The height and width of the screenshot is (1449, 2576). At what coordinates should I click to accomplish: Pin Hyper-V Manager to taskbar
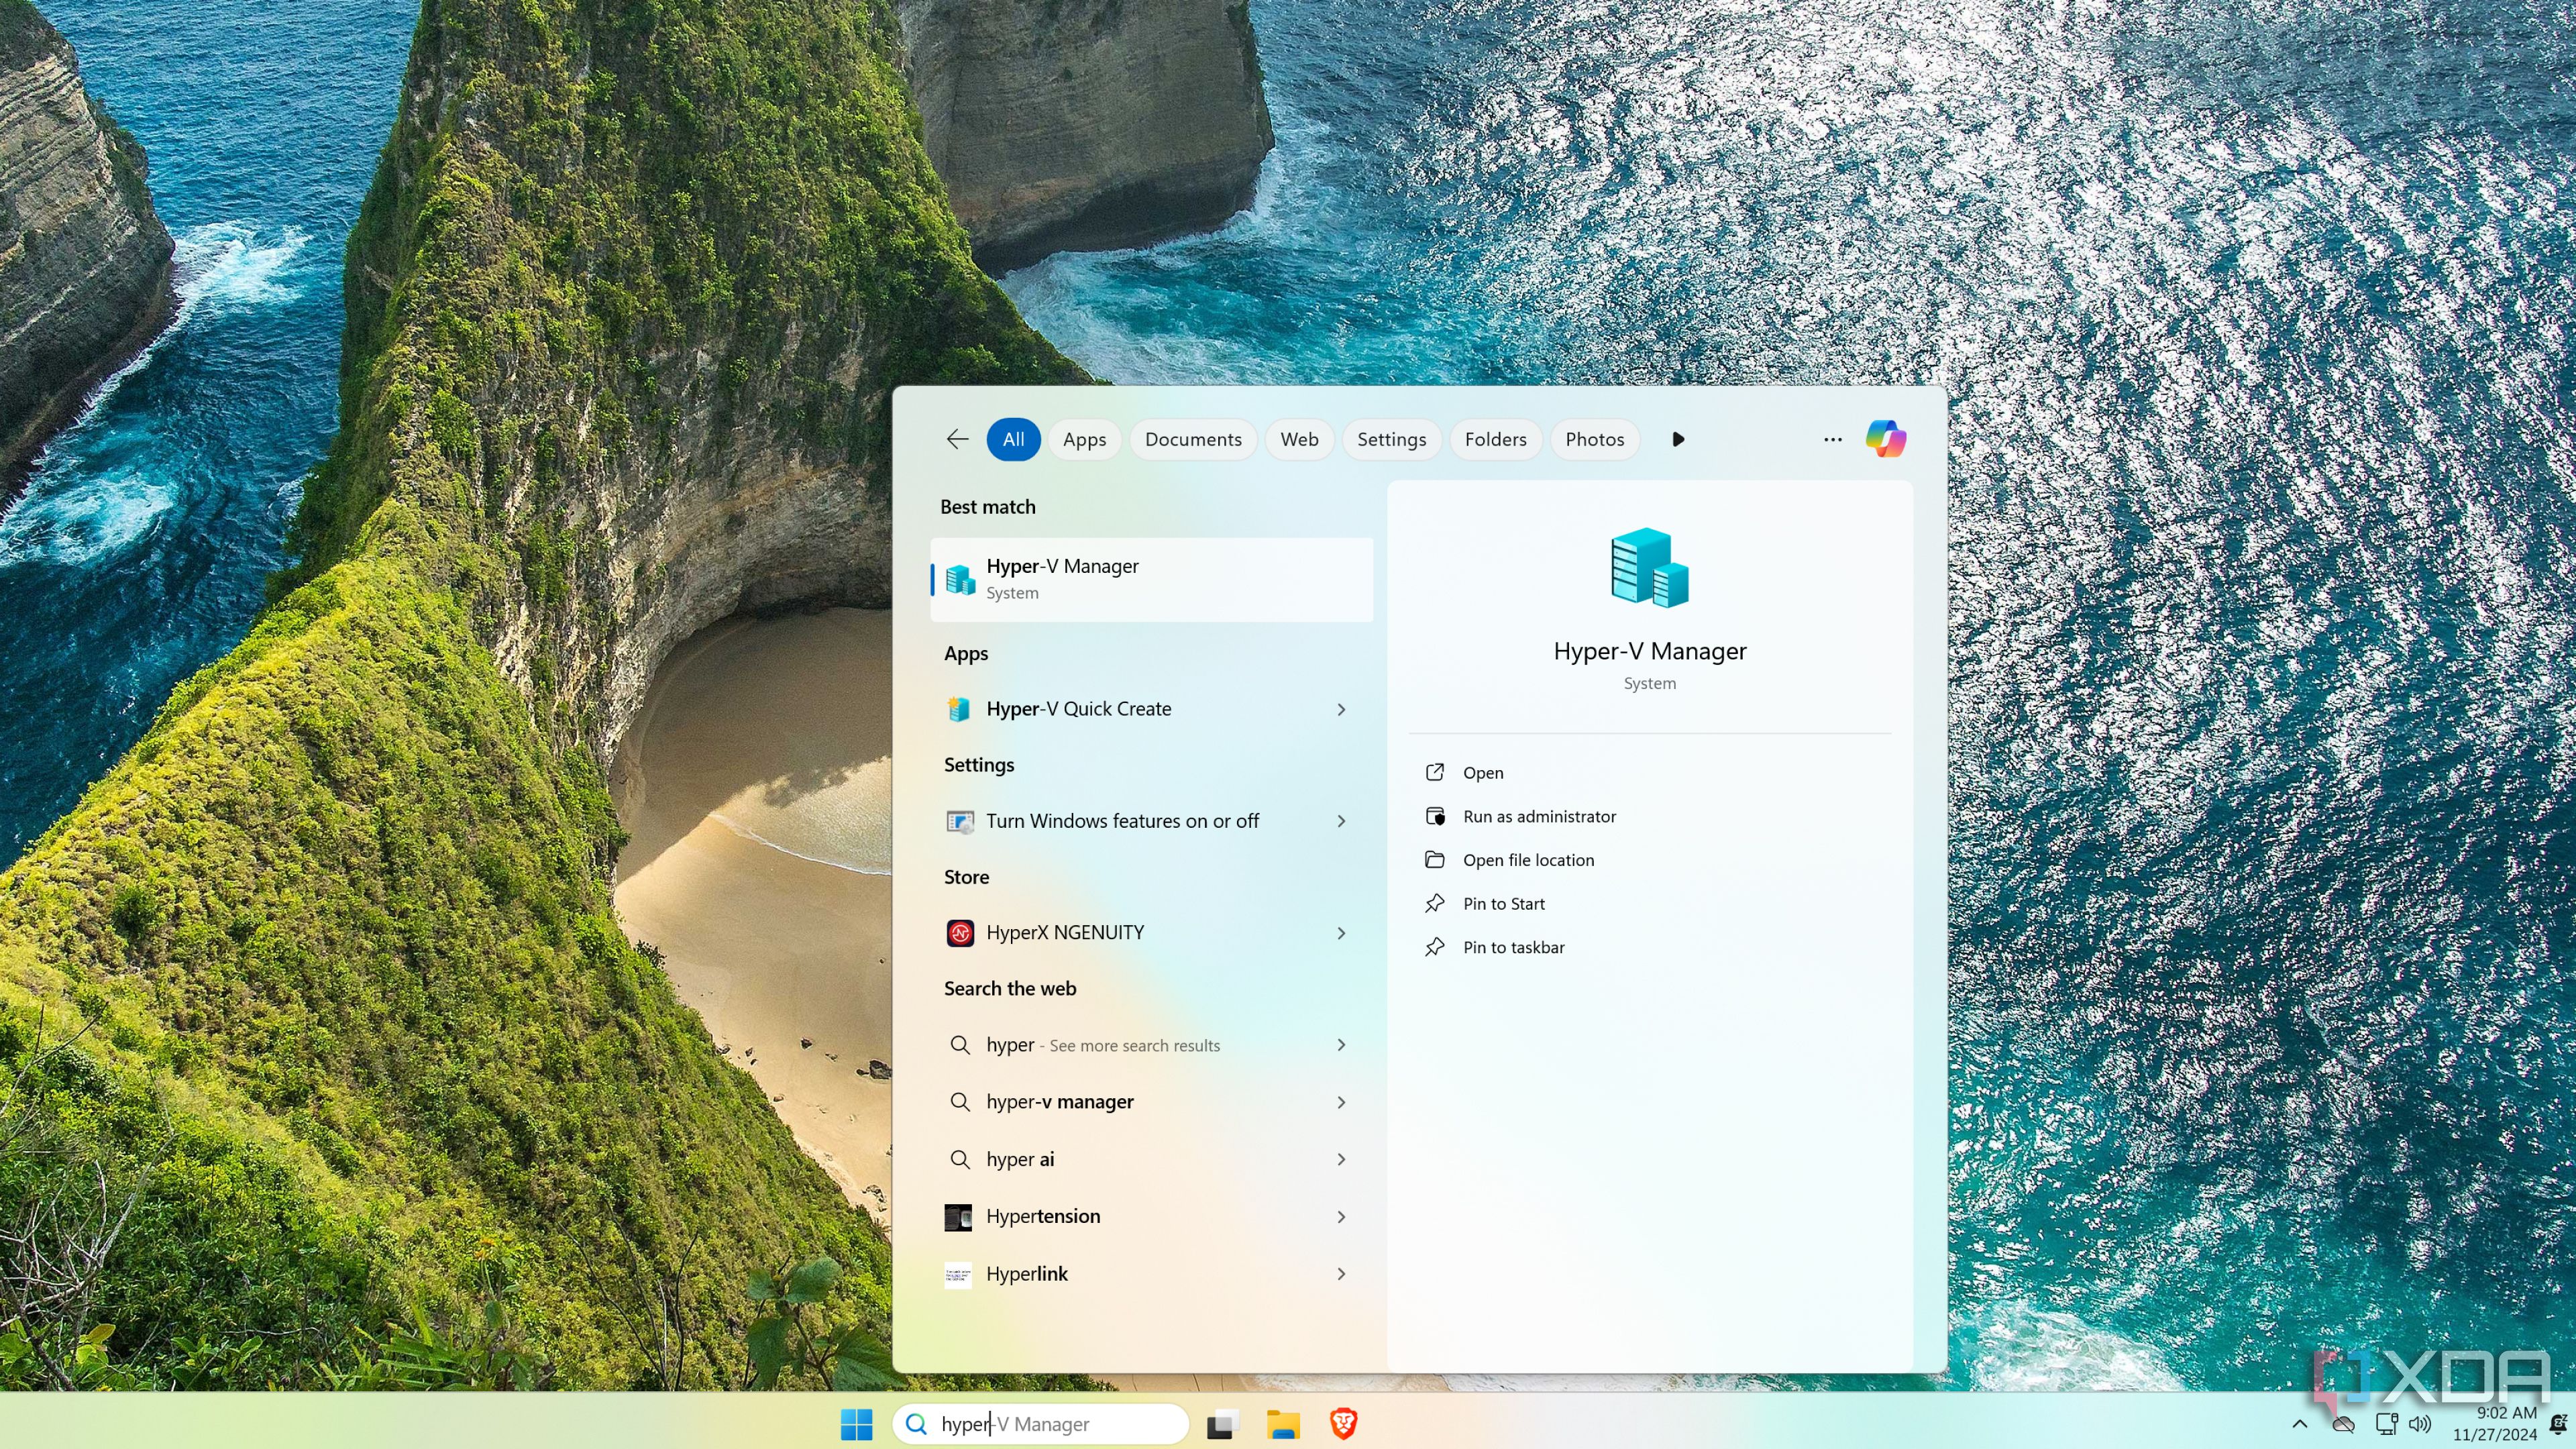tap(1513, 947)
